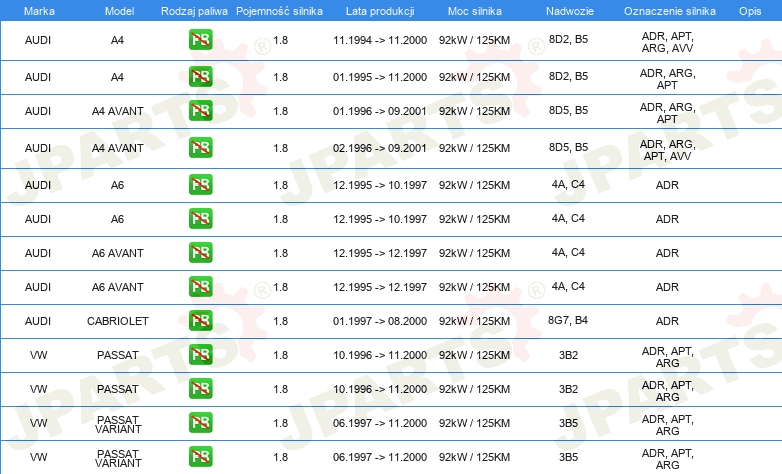The image size is (782, 474).
Task: Click fuel icon in A4 AVANT 02.1996 row
Action: (x=200, y=148)
